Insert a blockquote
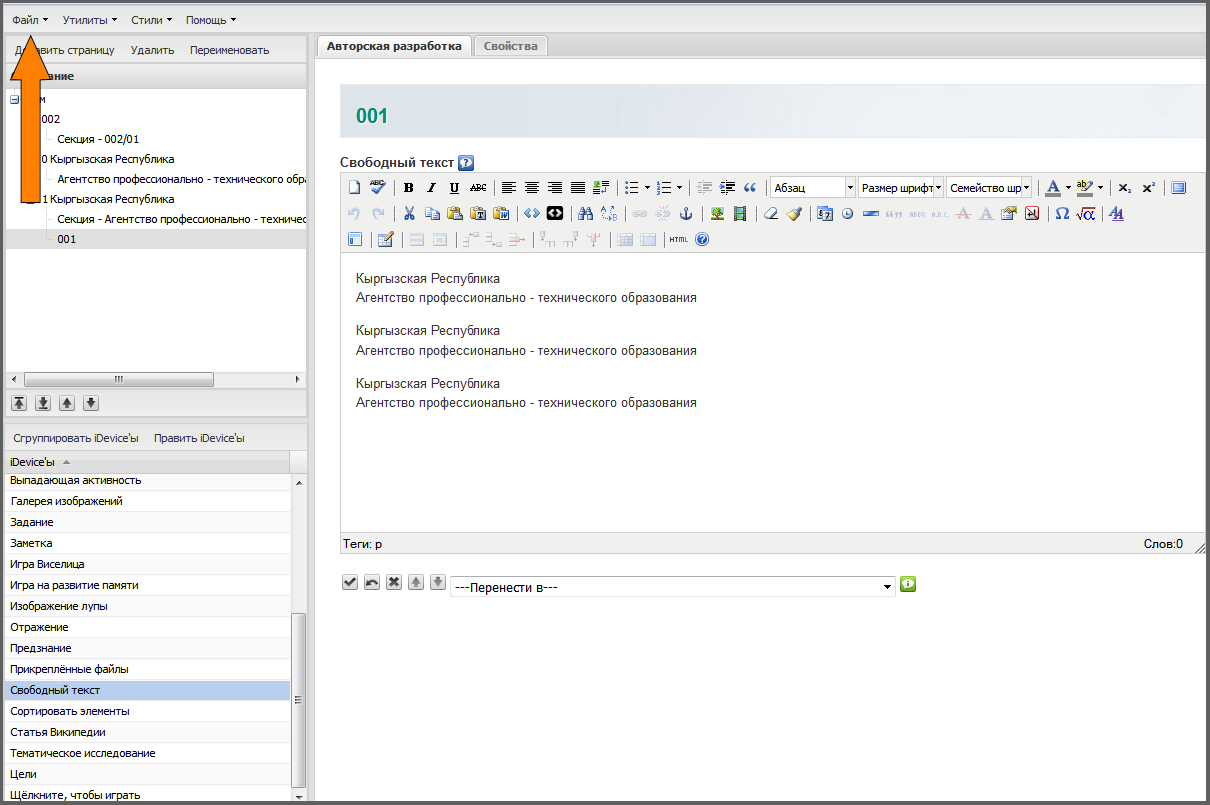This screenshot has height=805, width=1210. 750,188
